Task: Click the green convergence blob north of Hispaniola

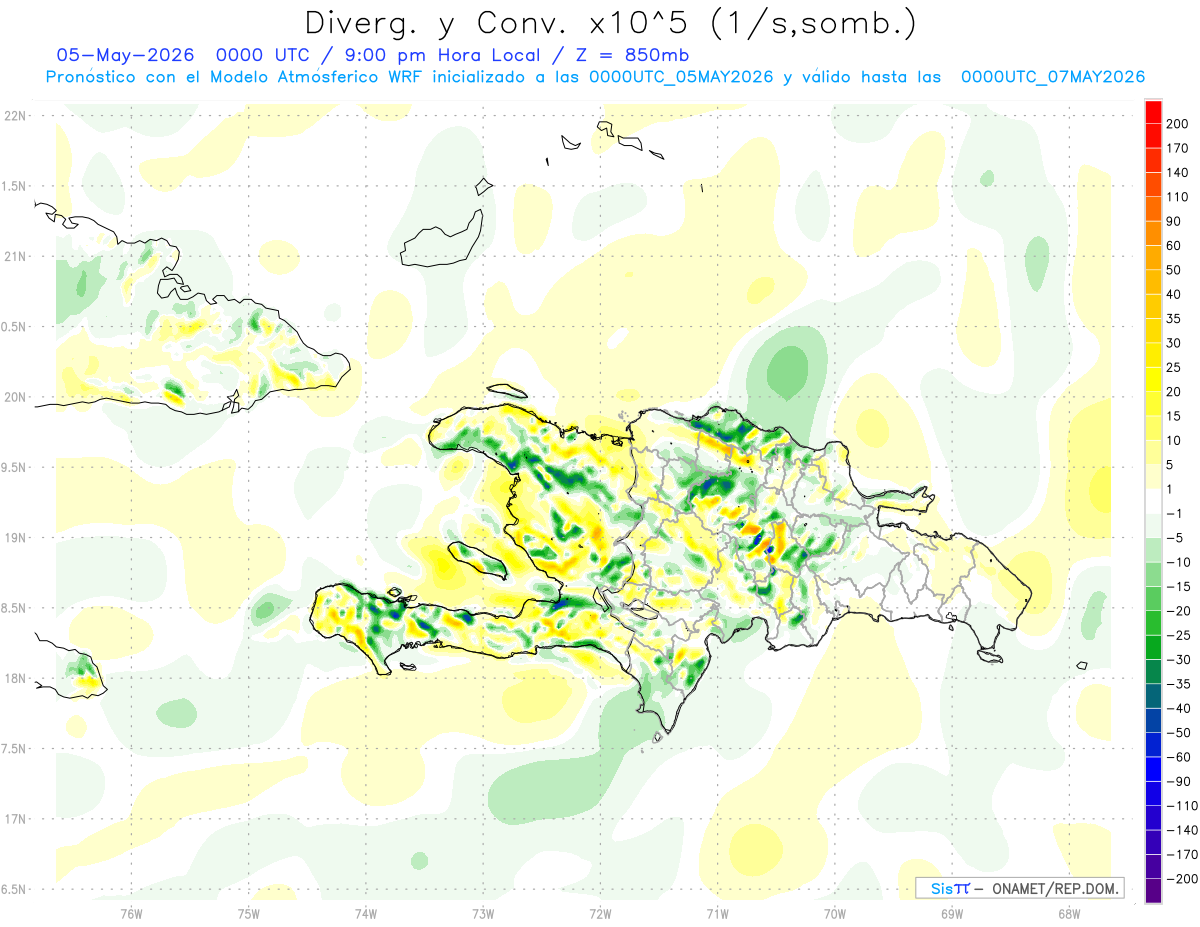Action: coord(788,368)
